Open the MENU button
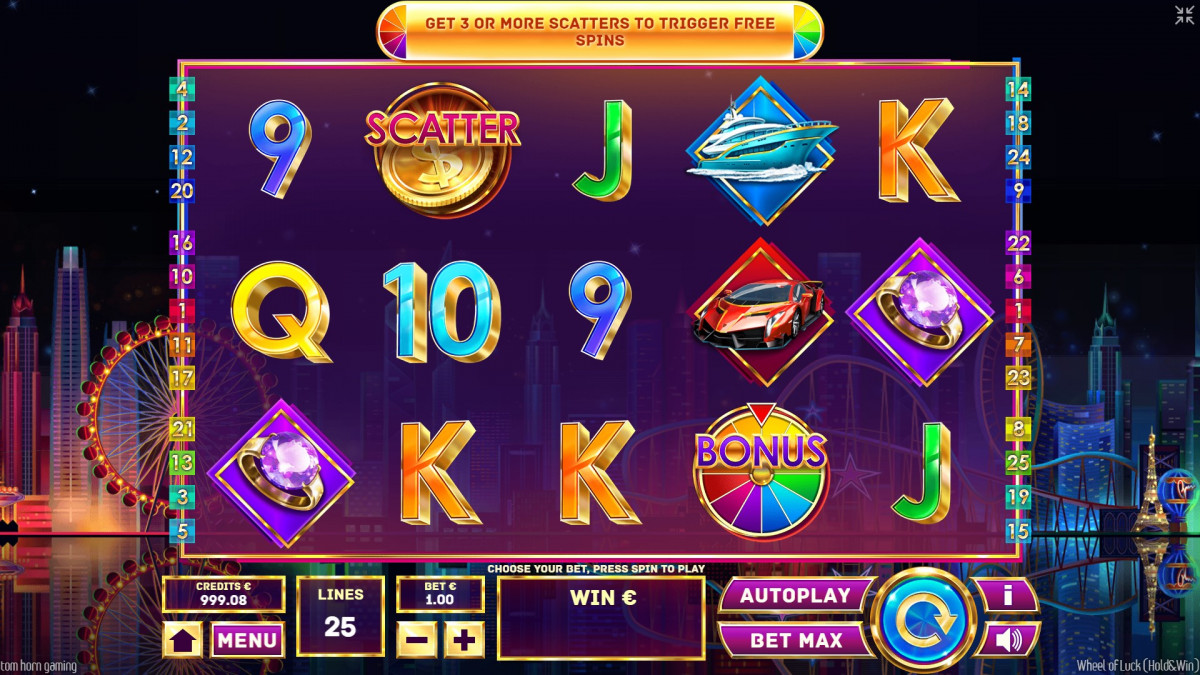Screen dimensions: 1200x675 click(x=247, y=640)
